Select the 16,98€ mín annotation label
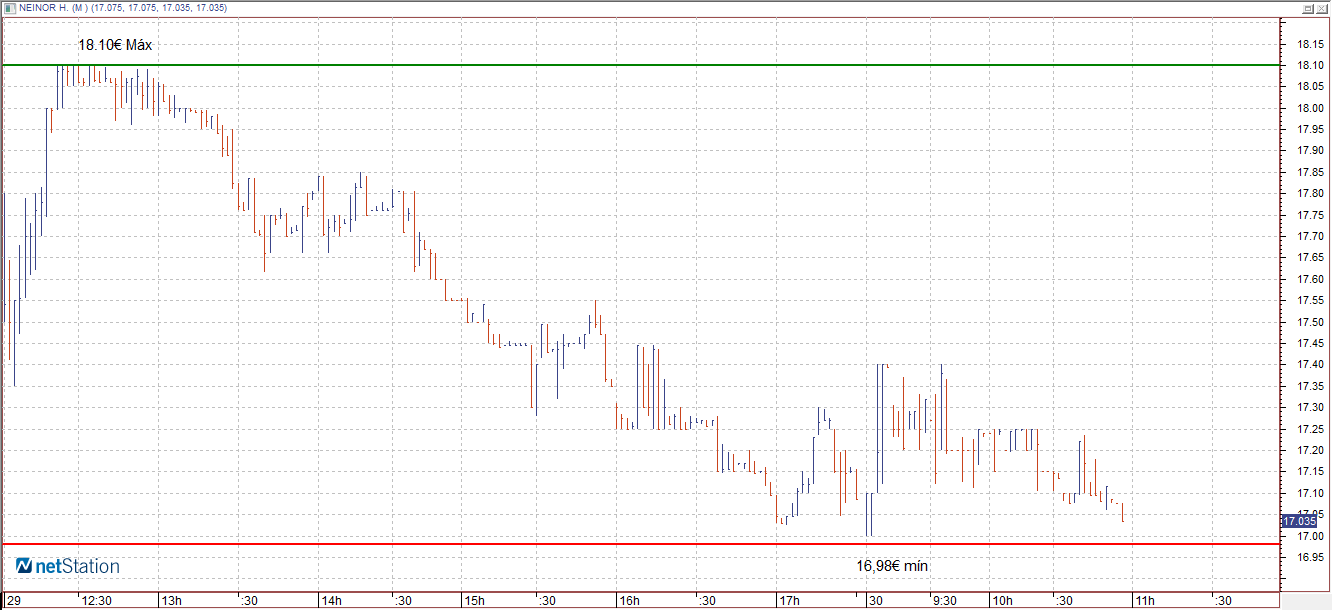 pyautogui.click(x=892, y=566)
